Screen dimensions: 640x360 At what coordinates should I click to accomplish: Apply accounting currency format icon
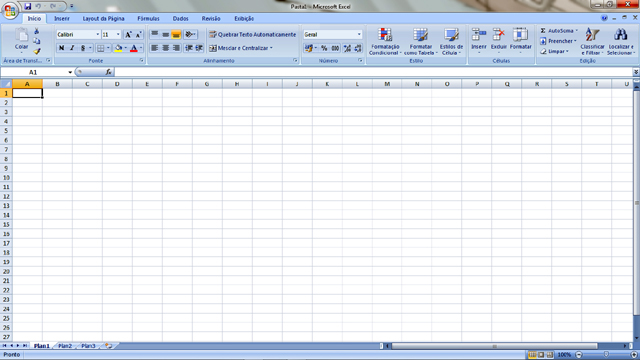point(308,48)
